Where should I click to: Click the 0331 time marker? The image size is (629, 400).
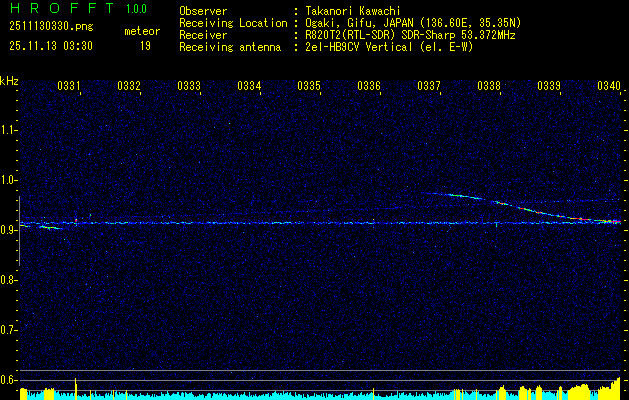tap(69, 86)
